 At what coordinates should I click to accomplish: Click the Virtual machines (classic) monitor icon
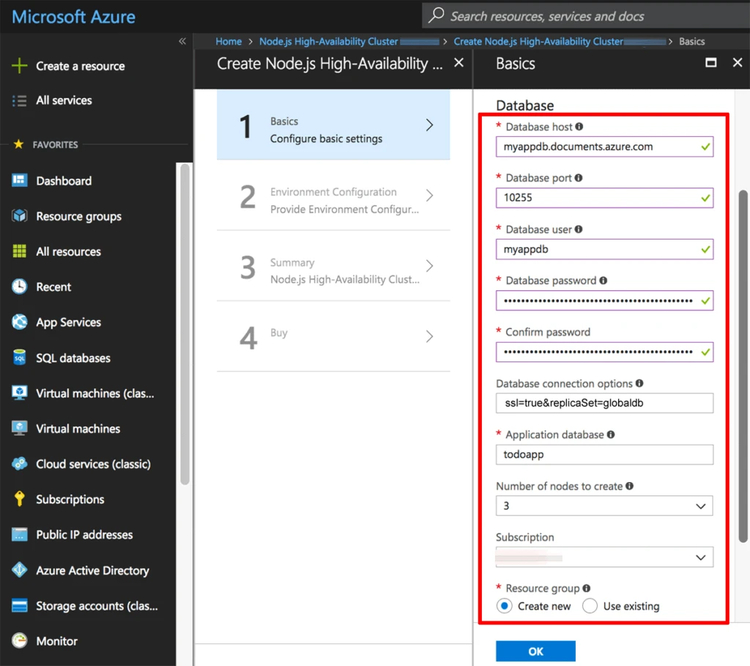[19, 393]
